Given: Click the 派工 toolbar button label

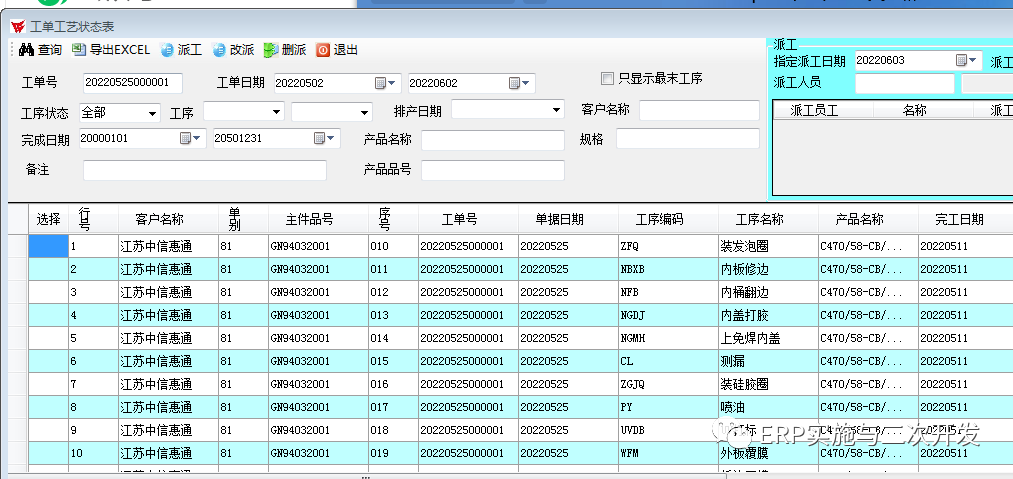Looking at the screenshot, I should coord(190,50).
